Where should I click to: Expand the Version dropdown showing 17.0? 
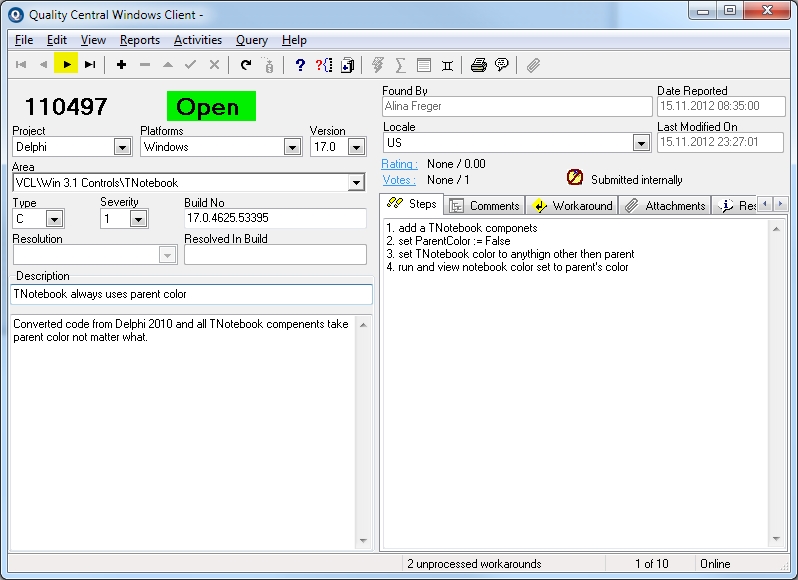[x=356, y=148]
